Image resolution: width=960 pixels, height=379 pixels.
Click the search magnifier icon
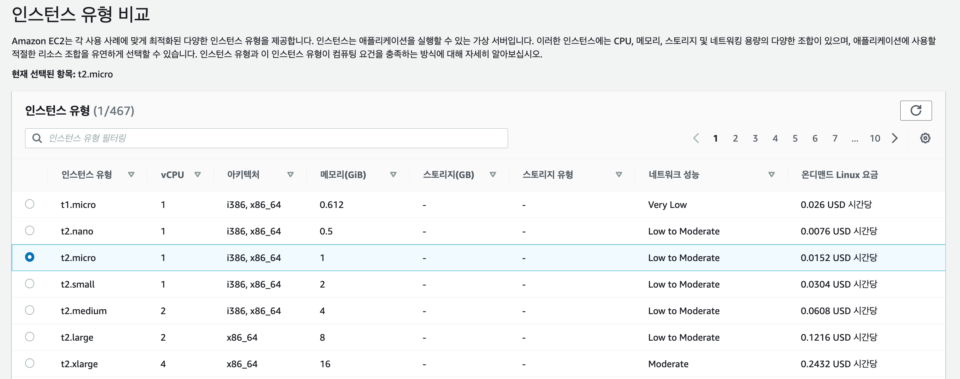click(x=37, y=138)
